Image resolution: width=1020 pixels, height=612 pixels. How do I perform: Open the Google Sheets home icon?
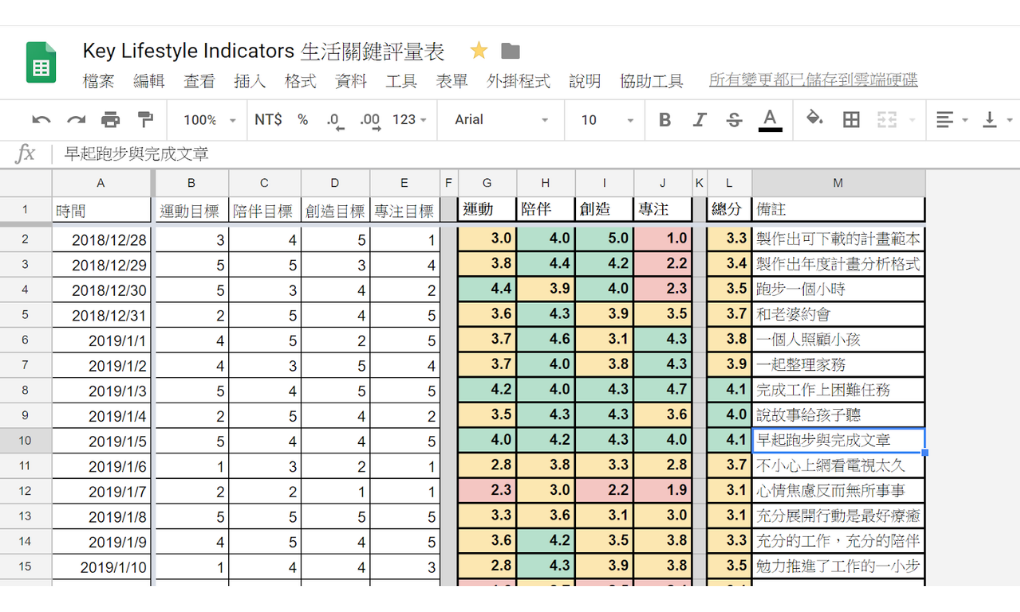point(41,62)
